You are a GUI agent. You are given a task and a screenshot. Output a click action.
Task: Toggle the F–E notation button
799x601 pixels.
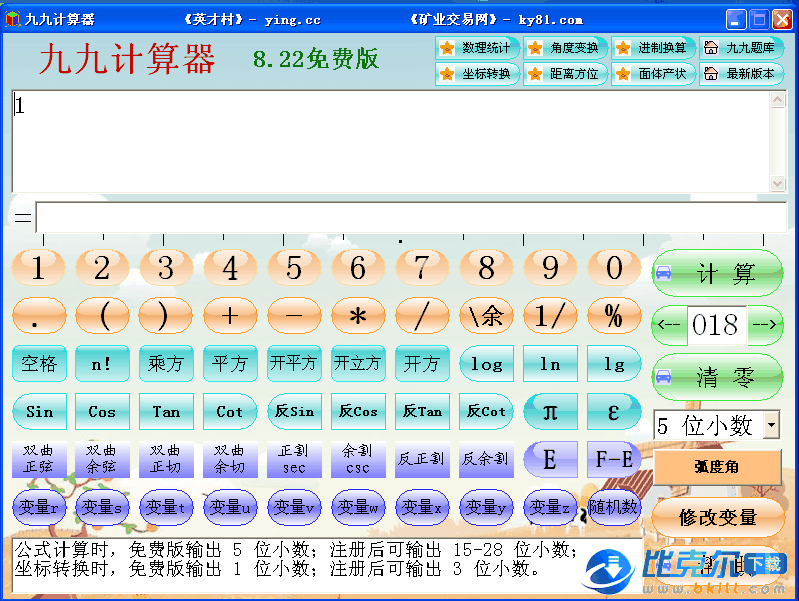[x=614, y=460]
